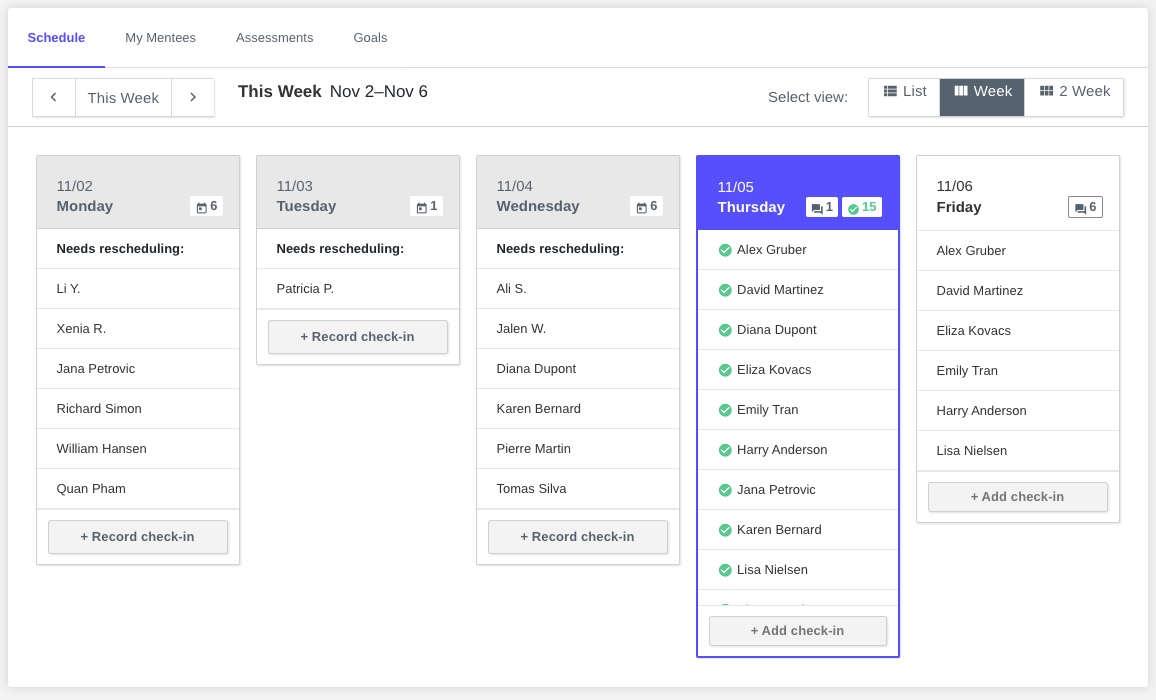This screenshot has width=1156, height=700.
Task: Click Record check-in under Tuesday
Action: [358, 337]
